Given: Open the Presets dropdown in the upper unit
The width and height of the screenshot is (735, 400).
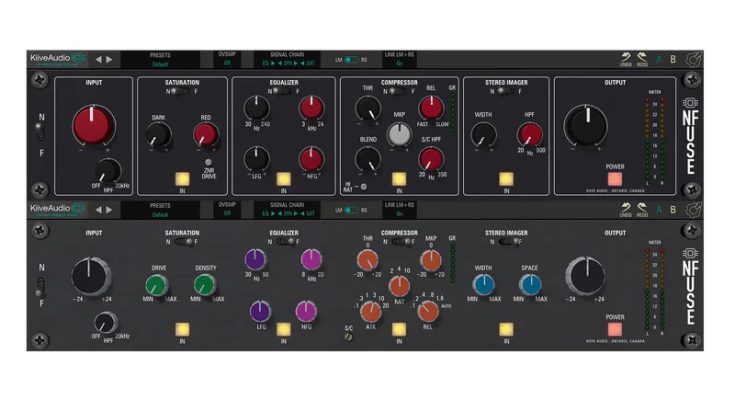Looking at the screenshot, I should point(160,59).
